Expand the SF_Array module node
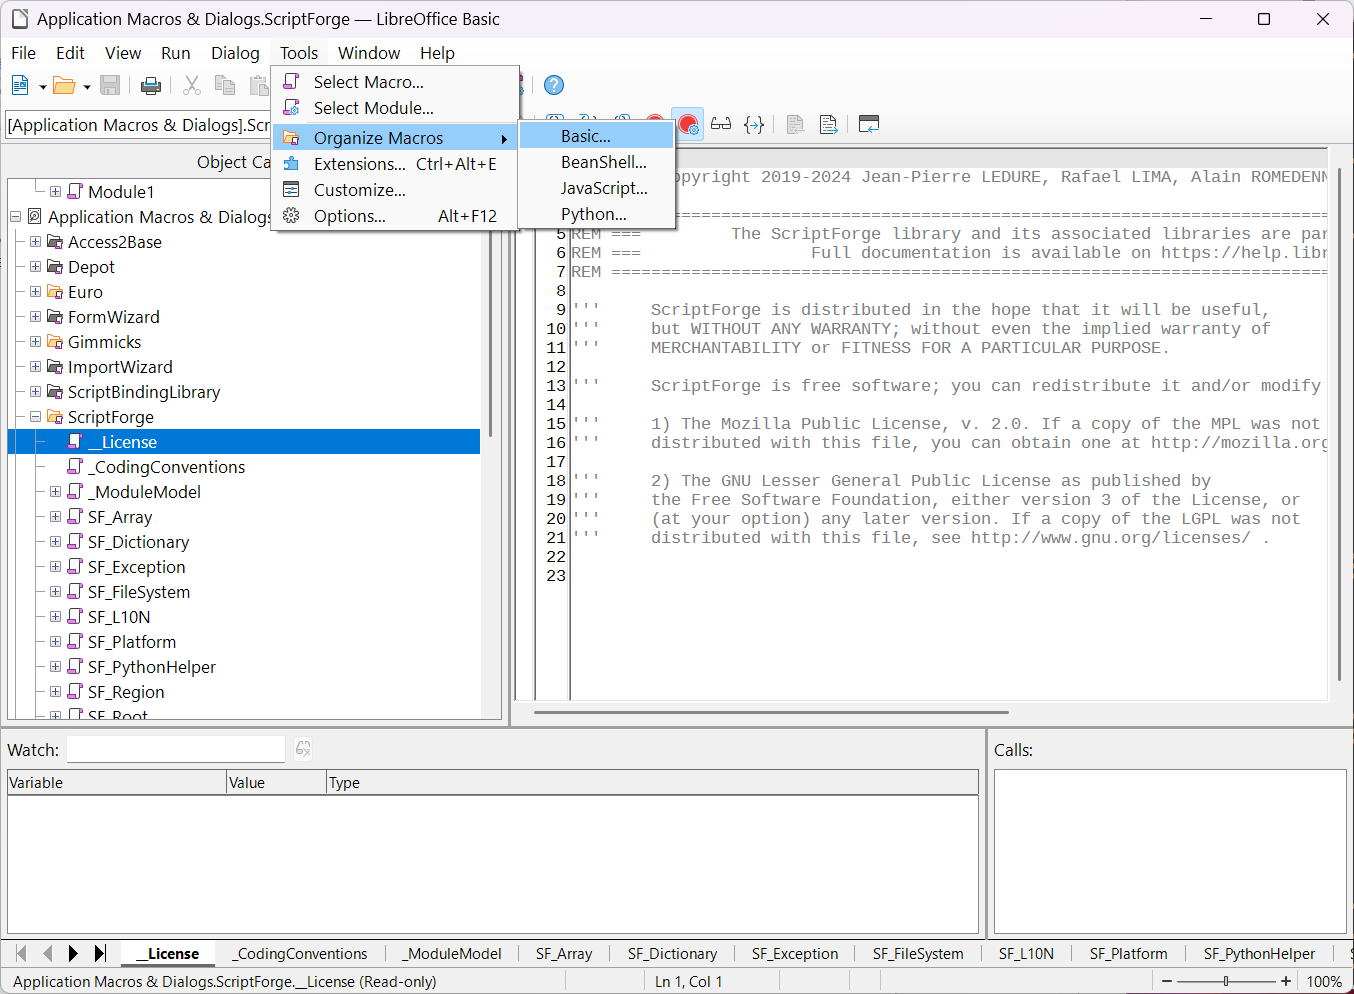Viewport: 1354px width, 994px height. tap(55, 516)
